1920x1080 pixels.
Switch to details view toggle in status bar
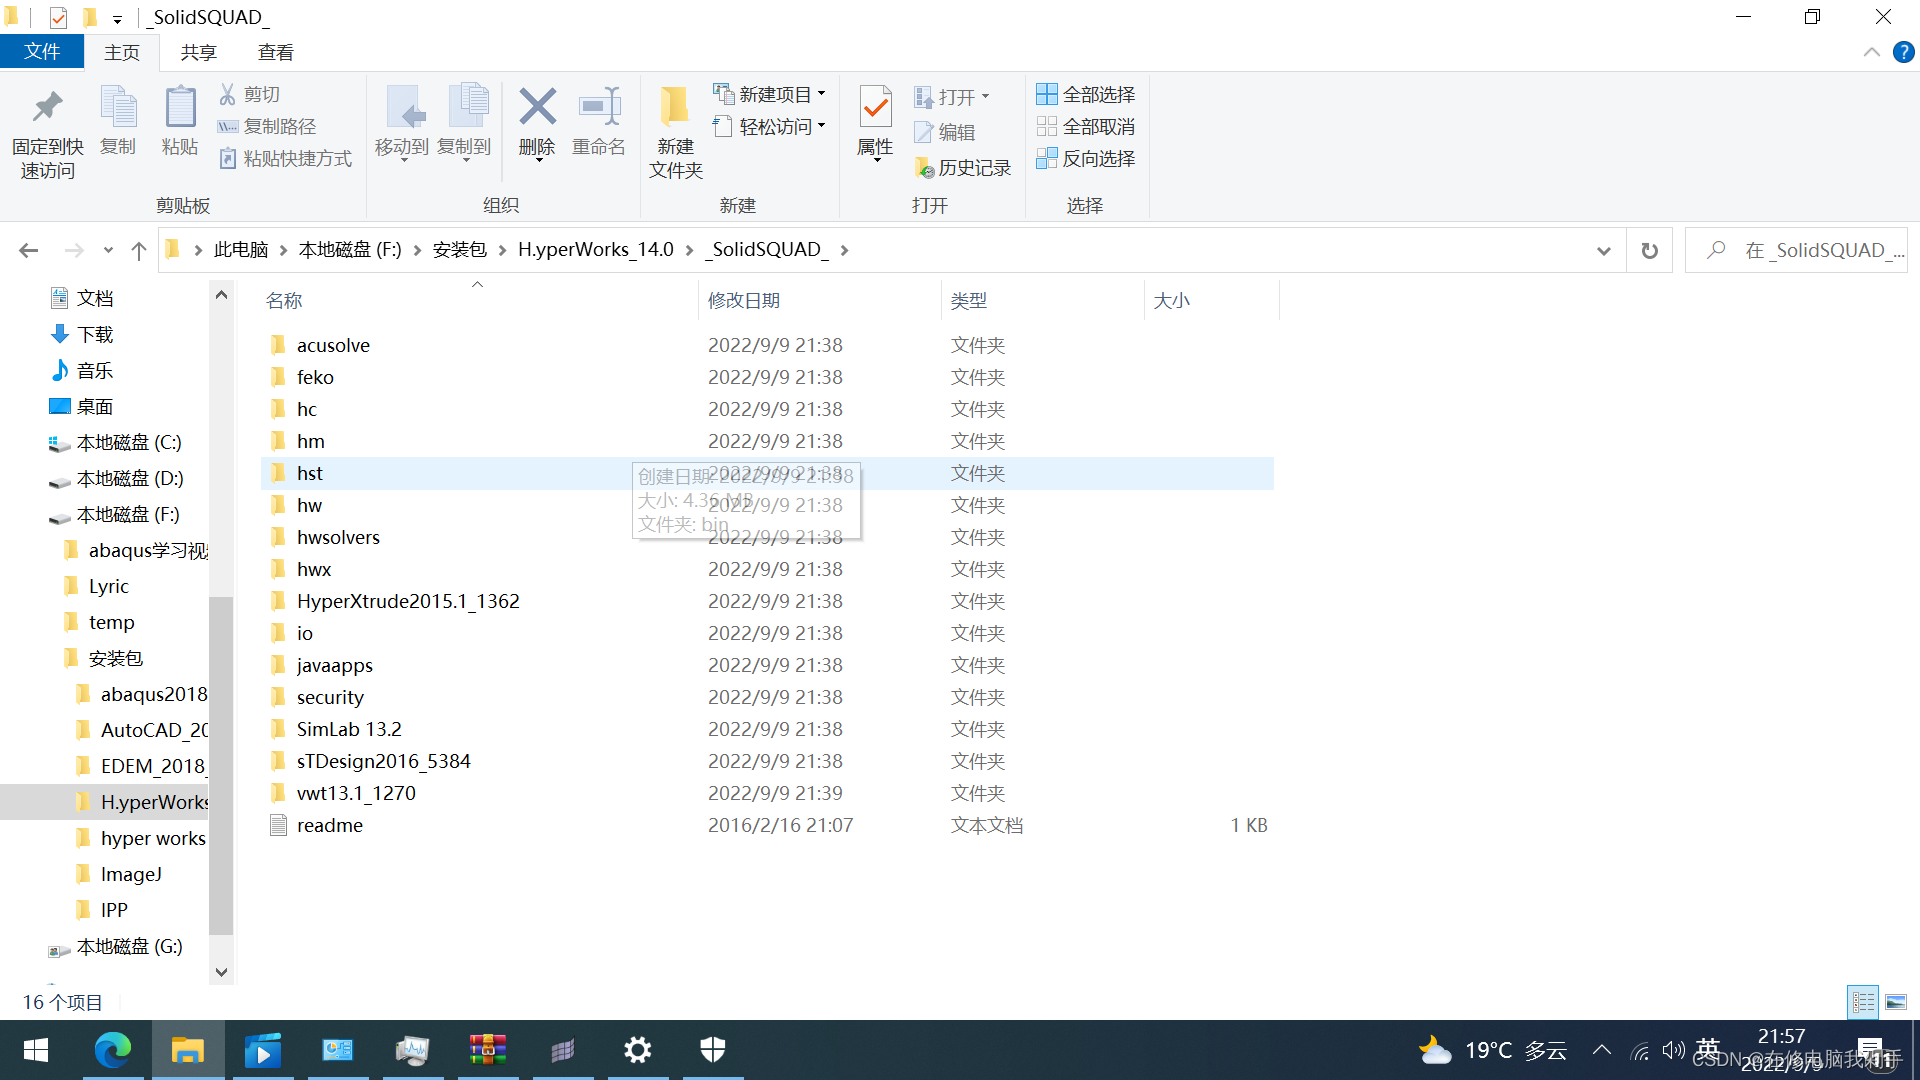tap(1863, 1001)
